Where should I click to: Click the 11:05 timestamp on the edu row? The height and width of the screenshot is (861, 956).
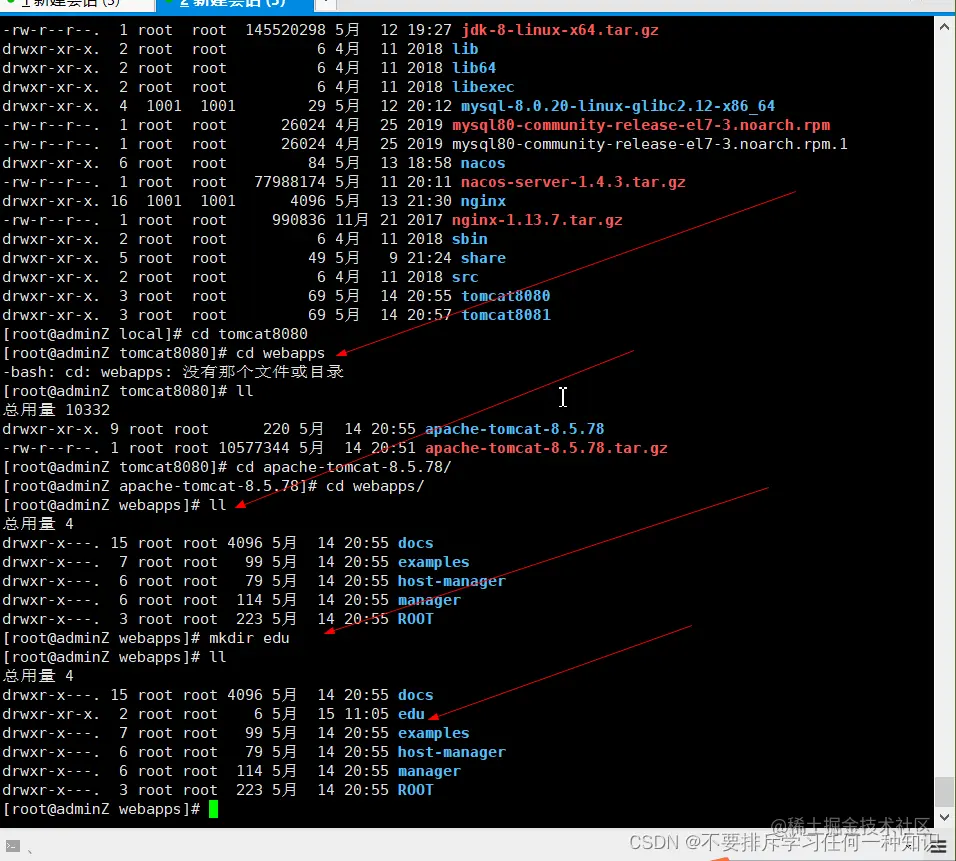tap(366, 714)
